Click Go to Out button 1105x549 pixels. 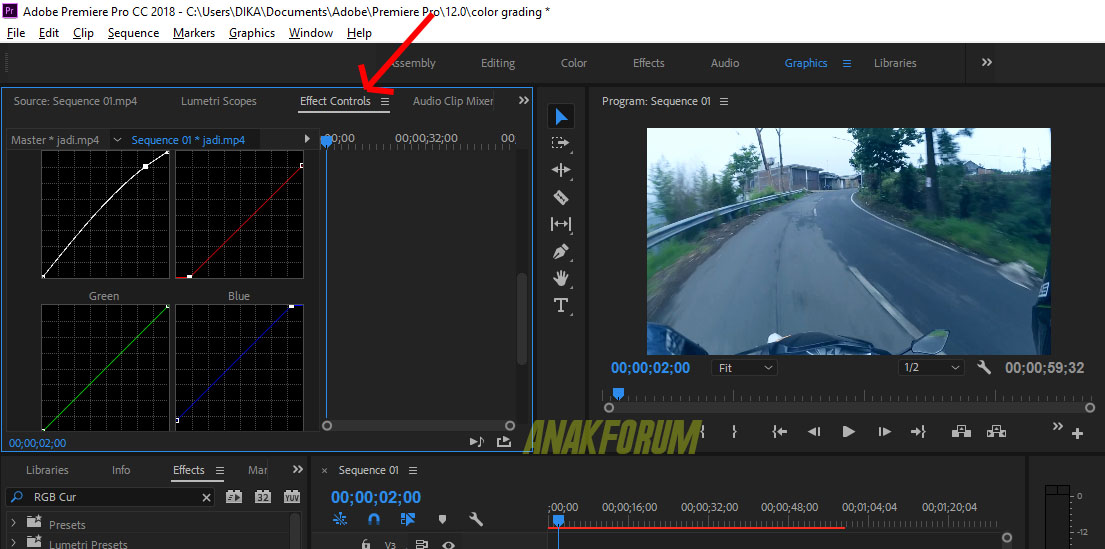click(918, 432)
